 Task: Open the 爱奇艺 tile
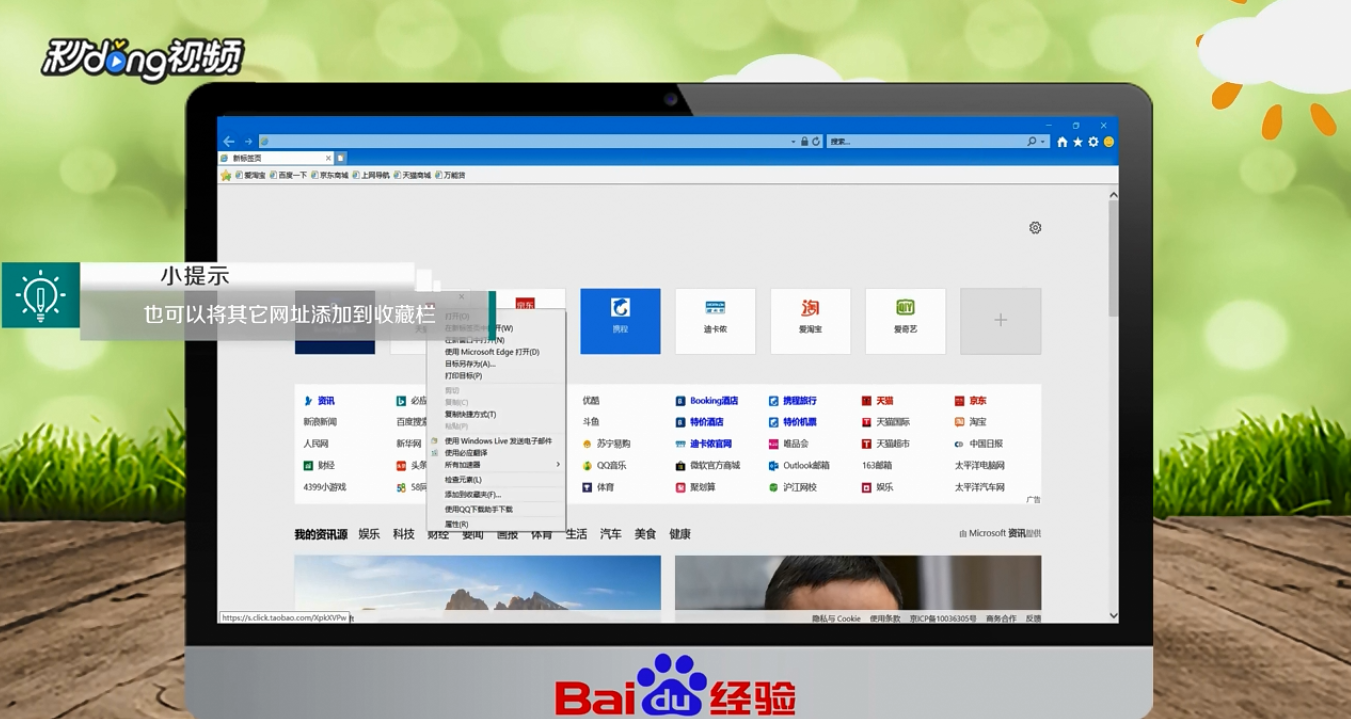(905, 321)
